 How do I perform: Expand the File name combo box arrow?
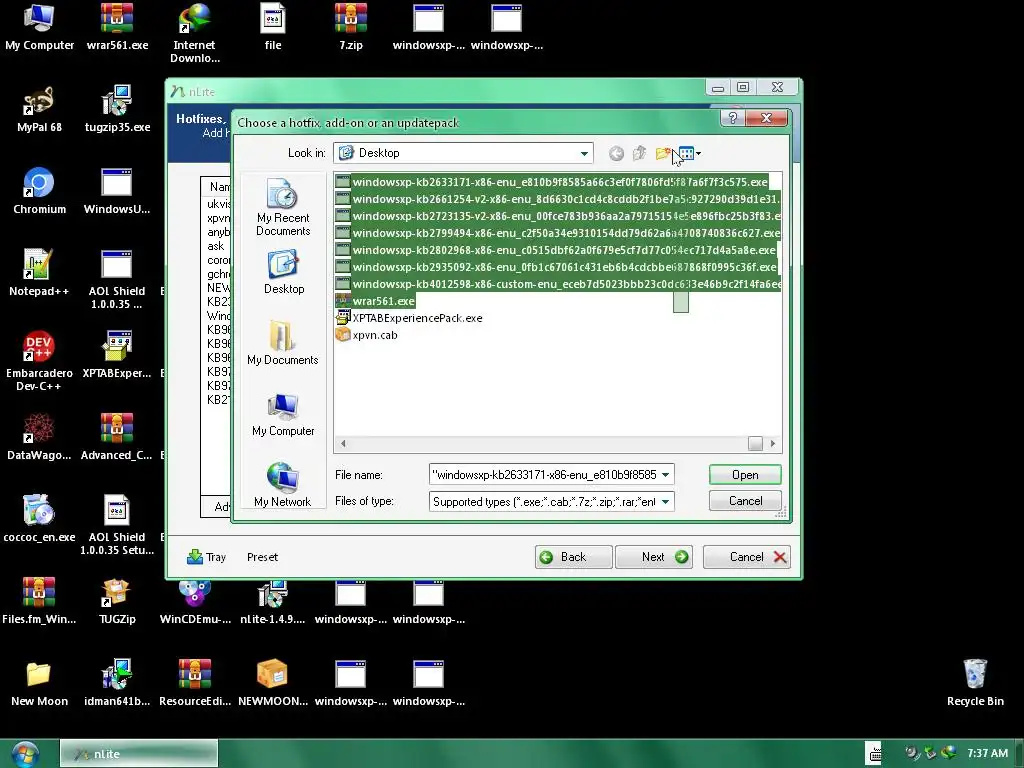pyautogui.click(x=665, y=475)
